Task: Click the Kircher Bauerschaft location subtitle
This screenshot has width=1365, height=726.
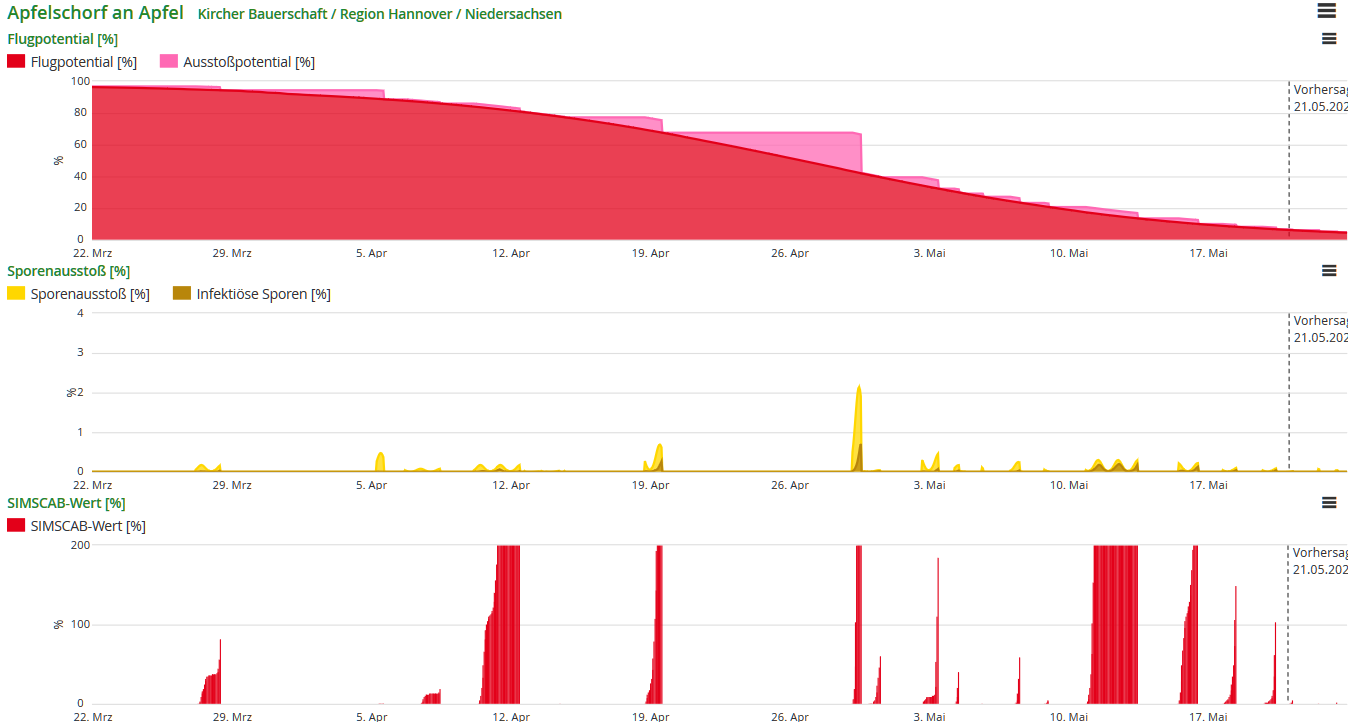Action: click(x=379, y=14)
